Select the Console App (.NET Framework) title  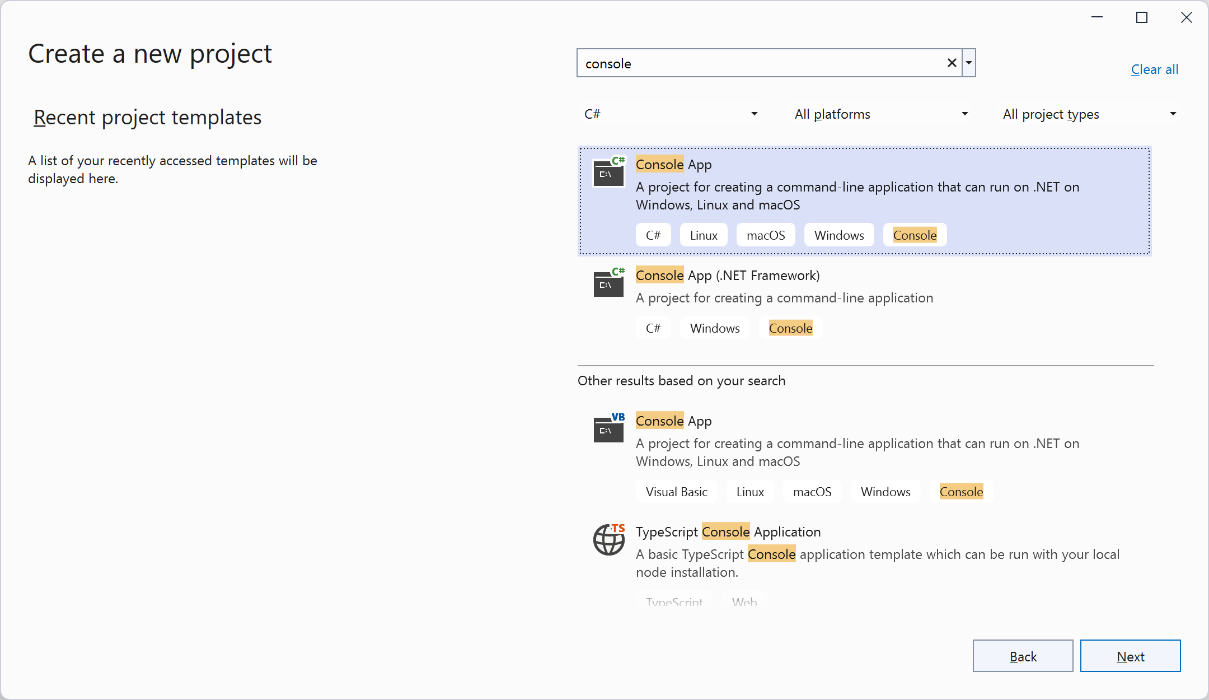tap(728, 275)
